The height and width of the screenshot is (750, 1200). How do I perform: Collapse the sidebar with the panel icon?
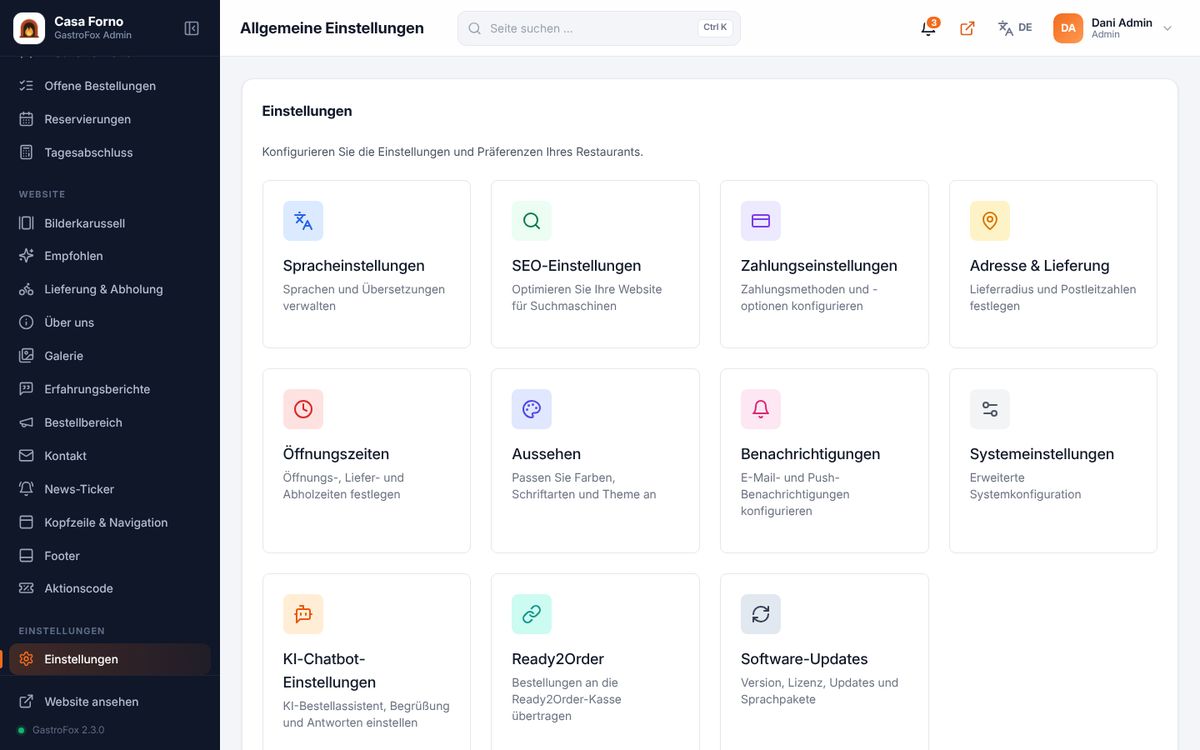(192, 28)
